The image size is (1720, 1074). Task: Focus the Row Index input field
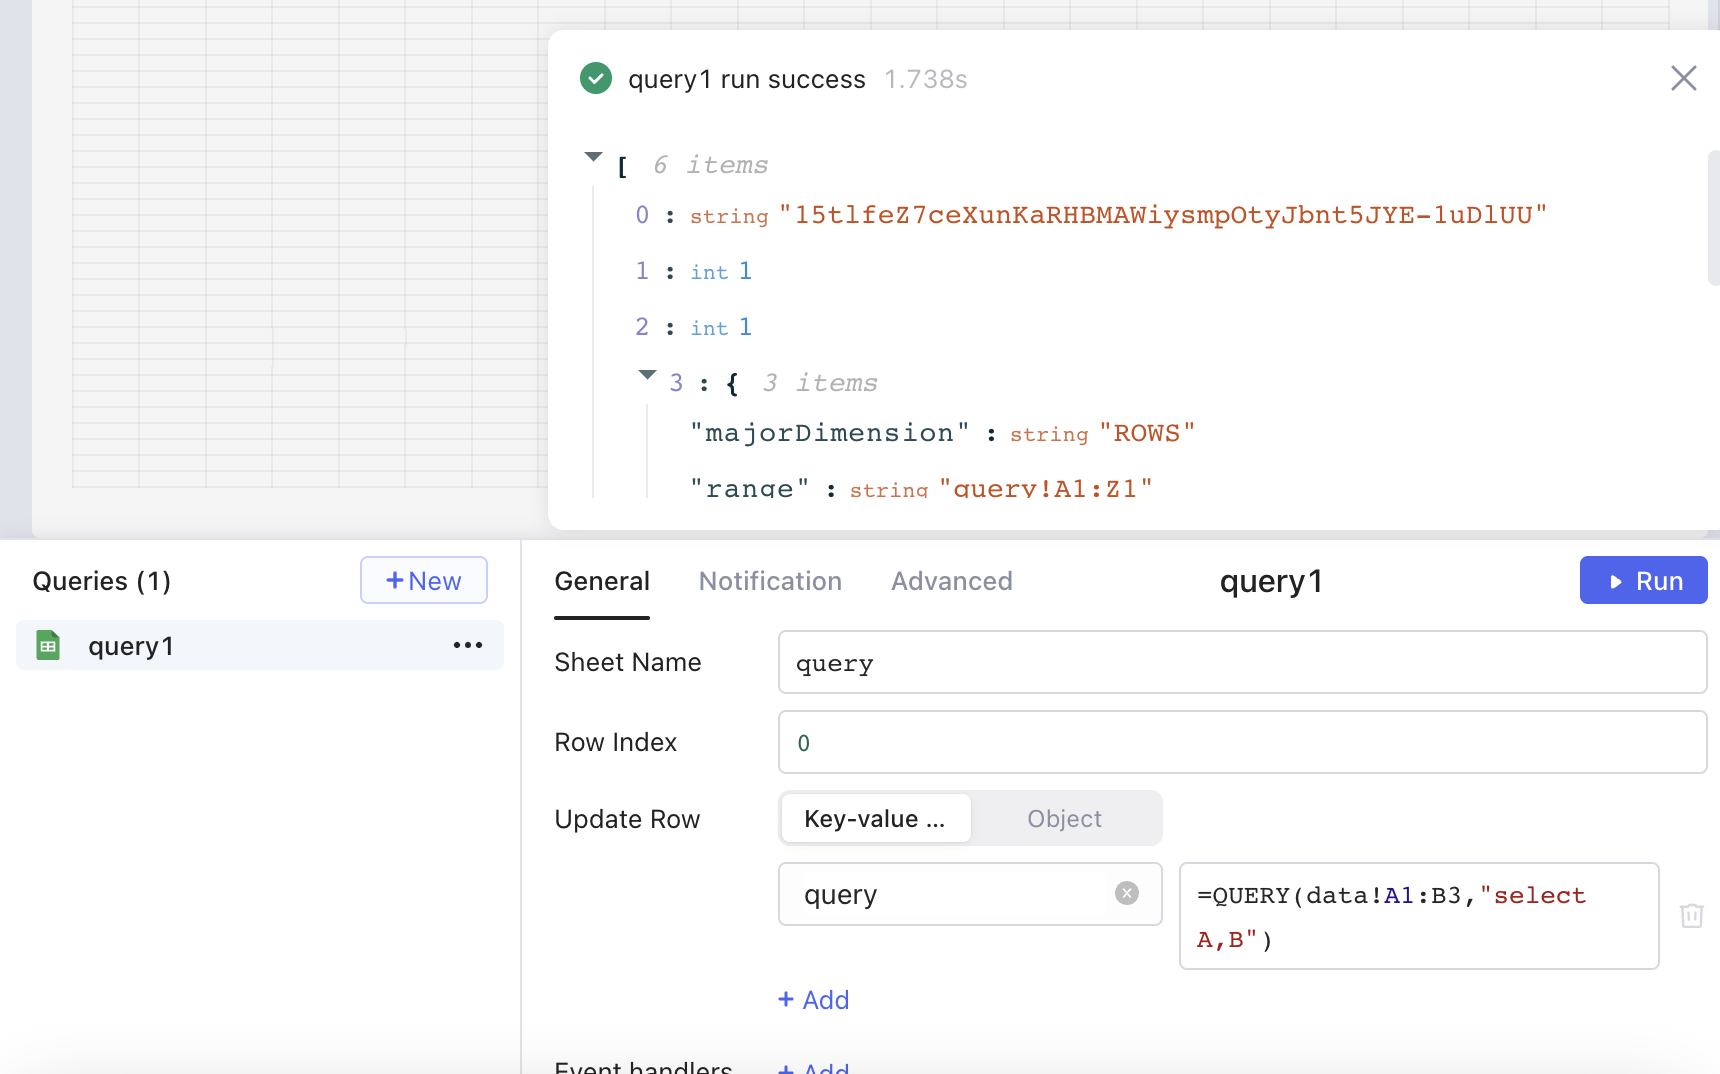[x=1243, y=742]
